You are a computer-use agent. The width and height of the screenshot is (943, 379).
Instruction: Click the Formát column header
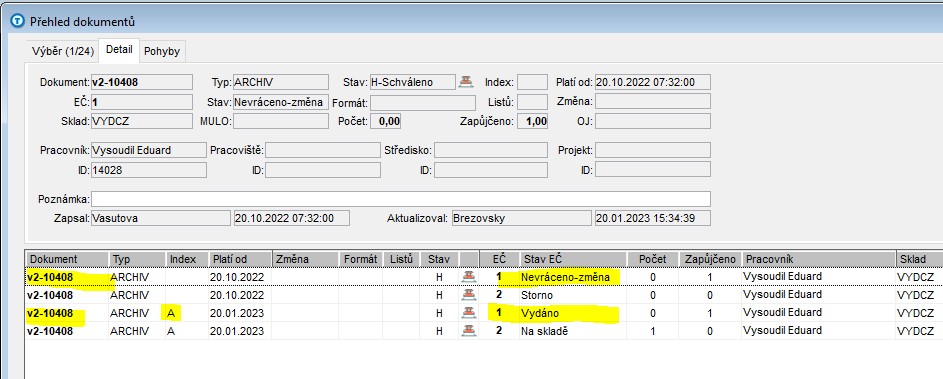pos(360,259)
